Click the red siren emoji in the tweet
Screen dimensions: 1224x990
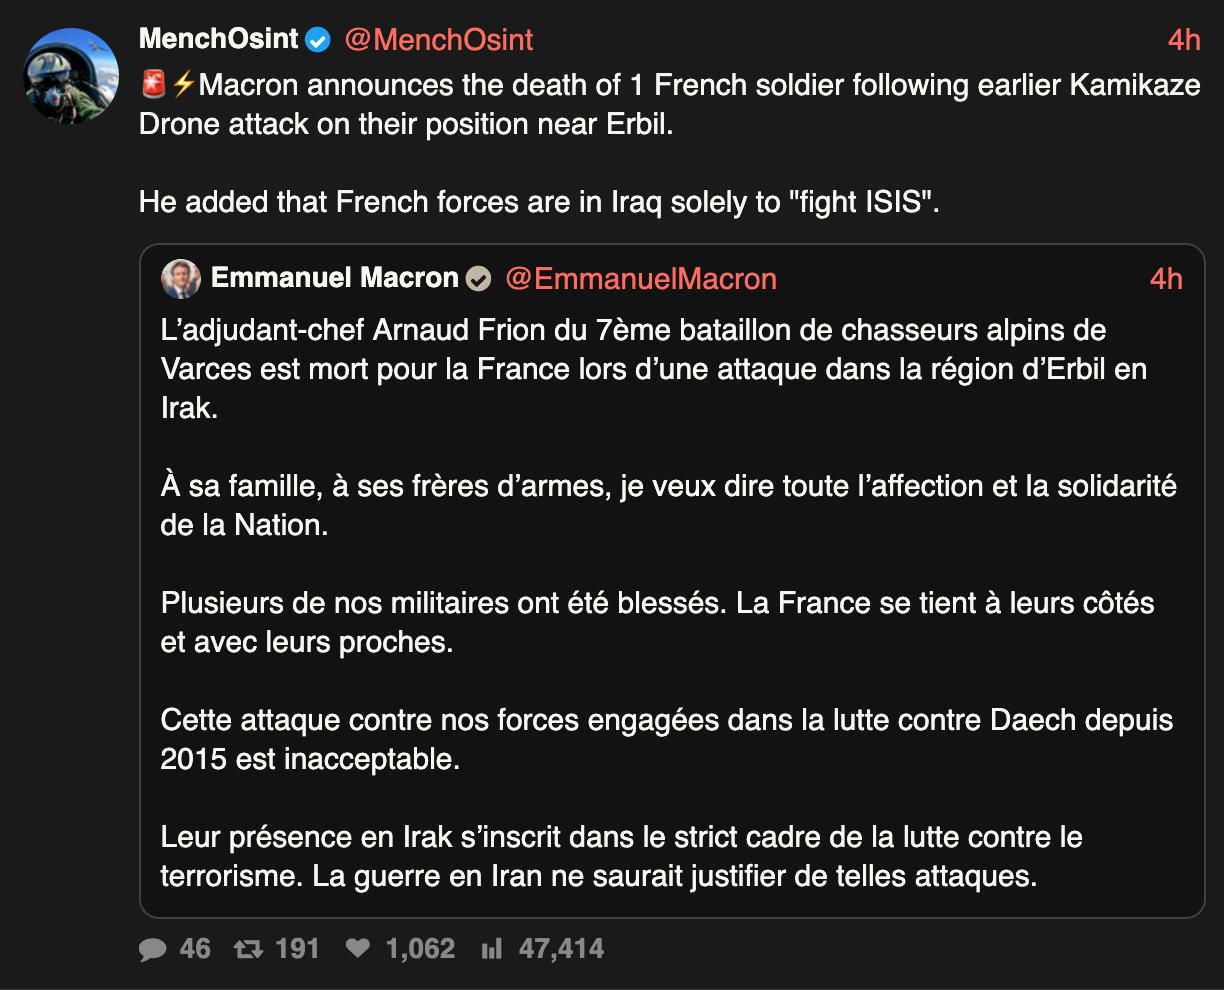pos(153,85)
